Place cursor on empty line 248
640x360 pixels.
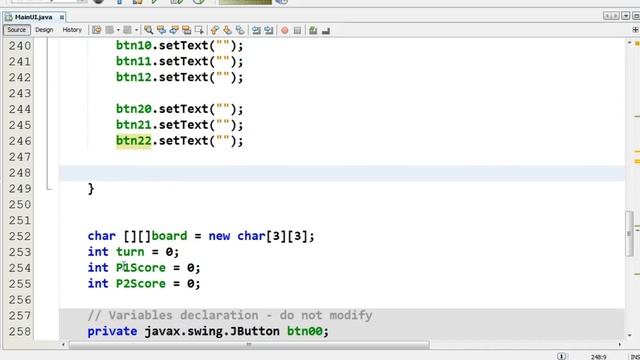tap(342, 173)
